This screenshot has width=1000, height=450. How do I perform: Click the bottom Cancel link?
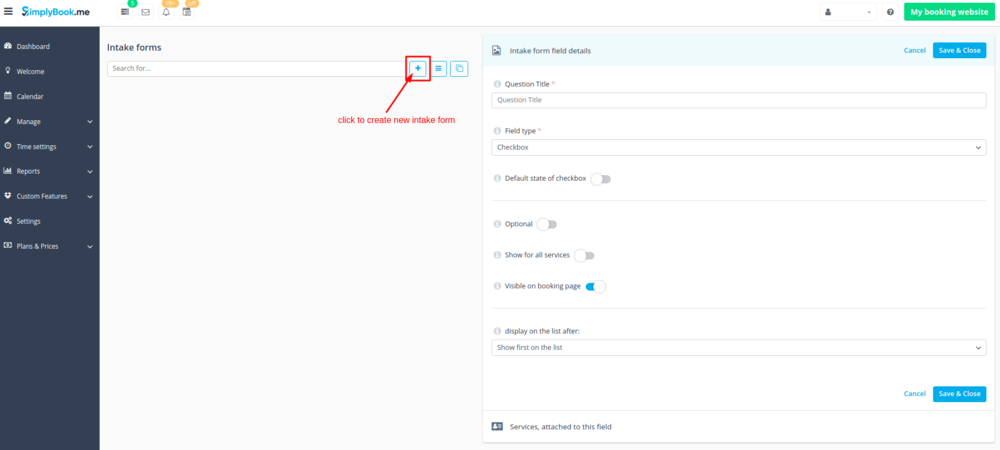914,394
